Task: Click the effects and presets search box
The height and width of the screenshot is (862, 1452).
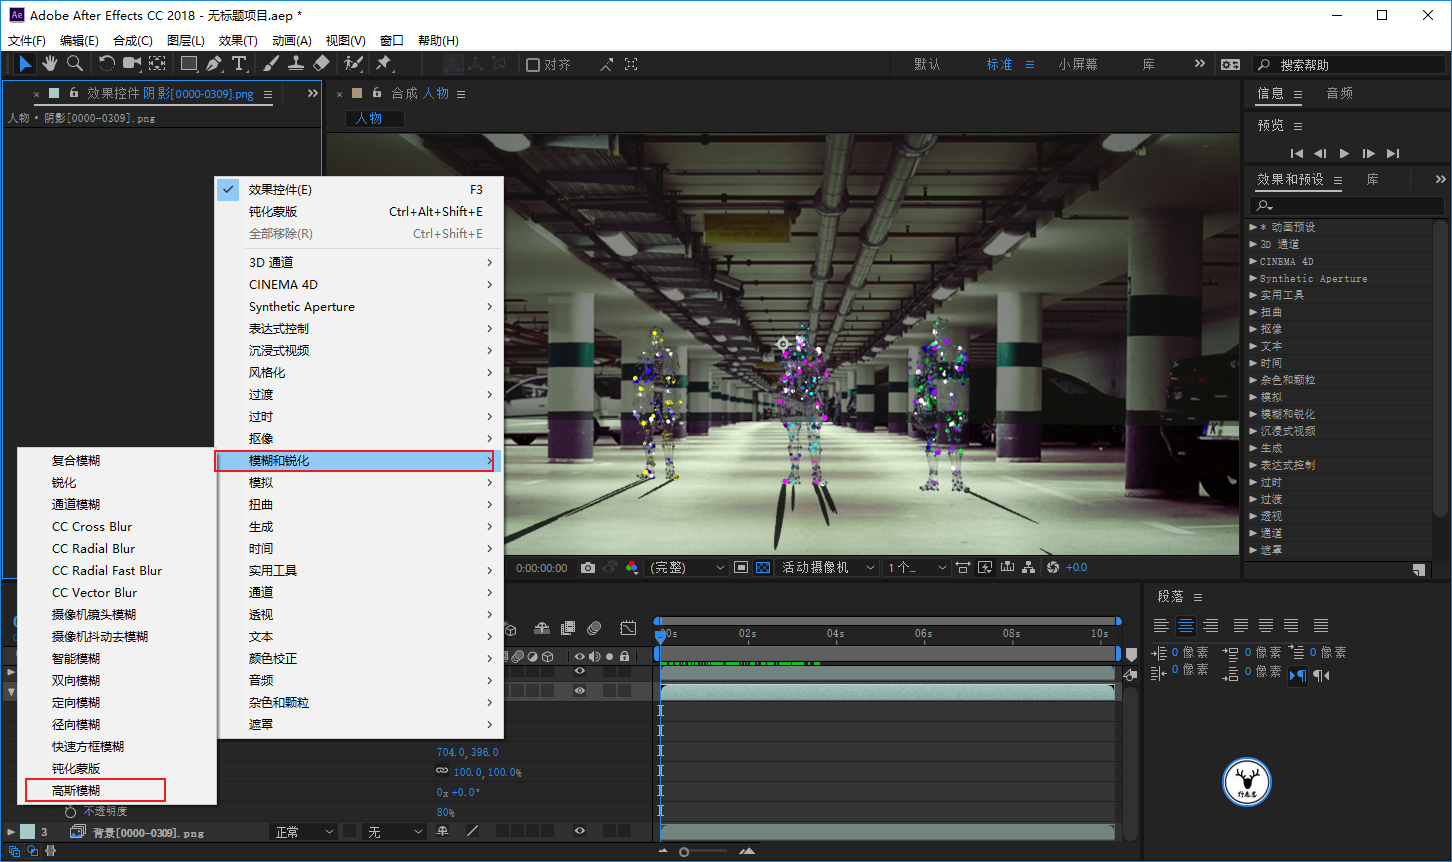Action: (x=1349, y=205)
